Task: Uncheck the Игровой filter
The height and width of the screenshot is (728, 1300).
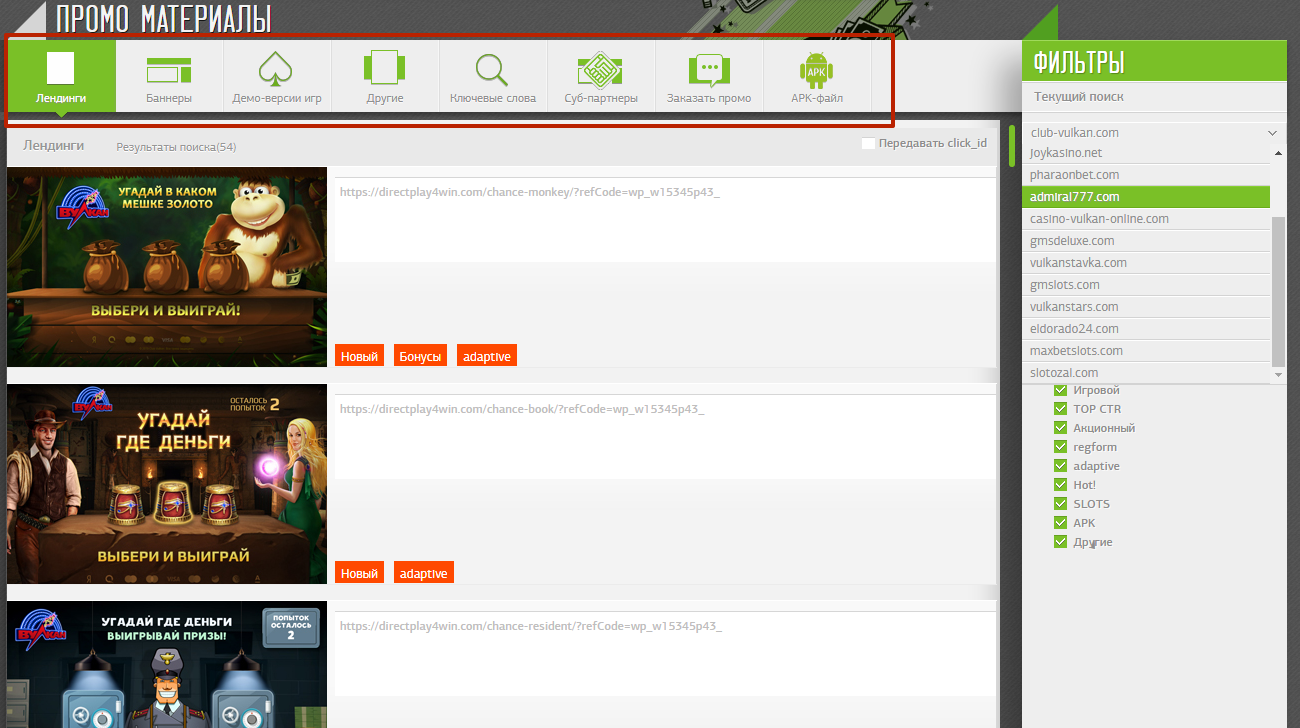Action: tap(1061, 390)
